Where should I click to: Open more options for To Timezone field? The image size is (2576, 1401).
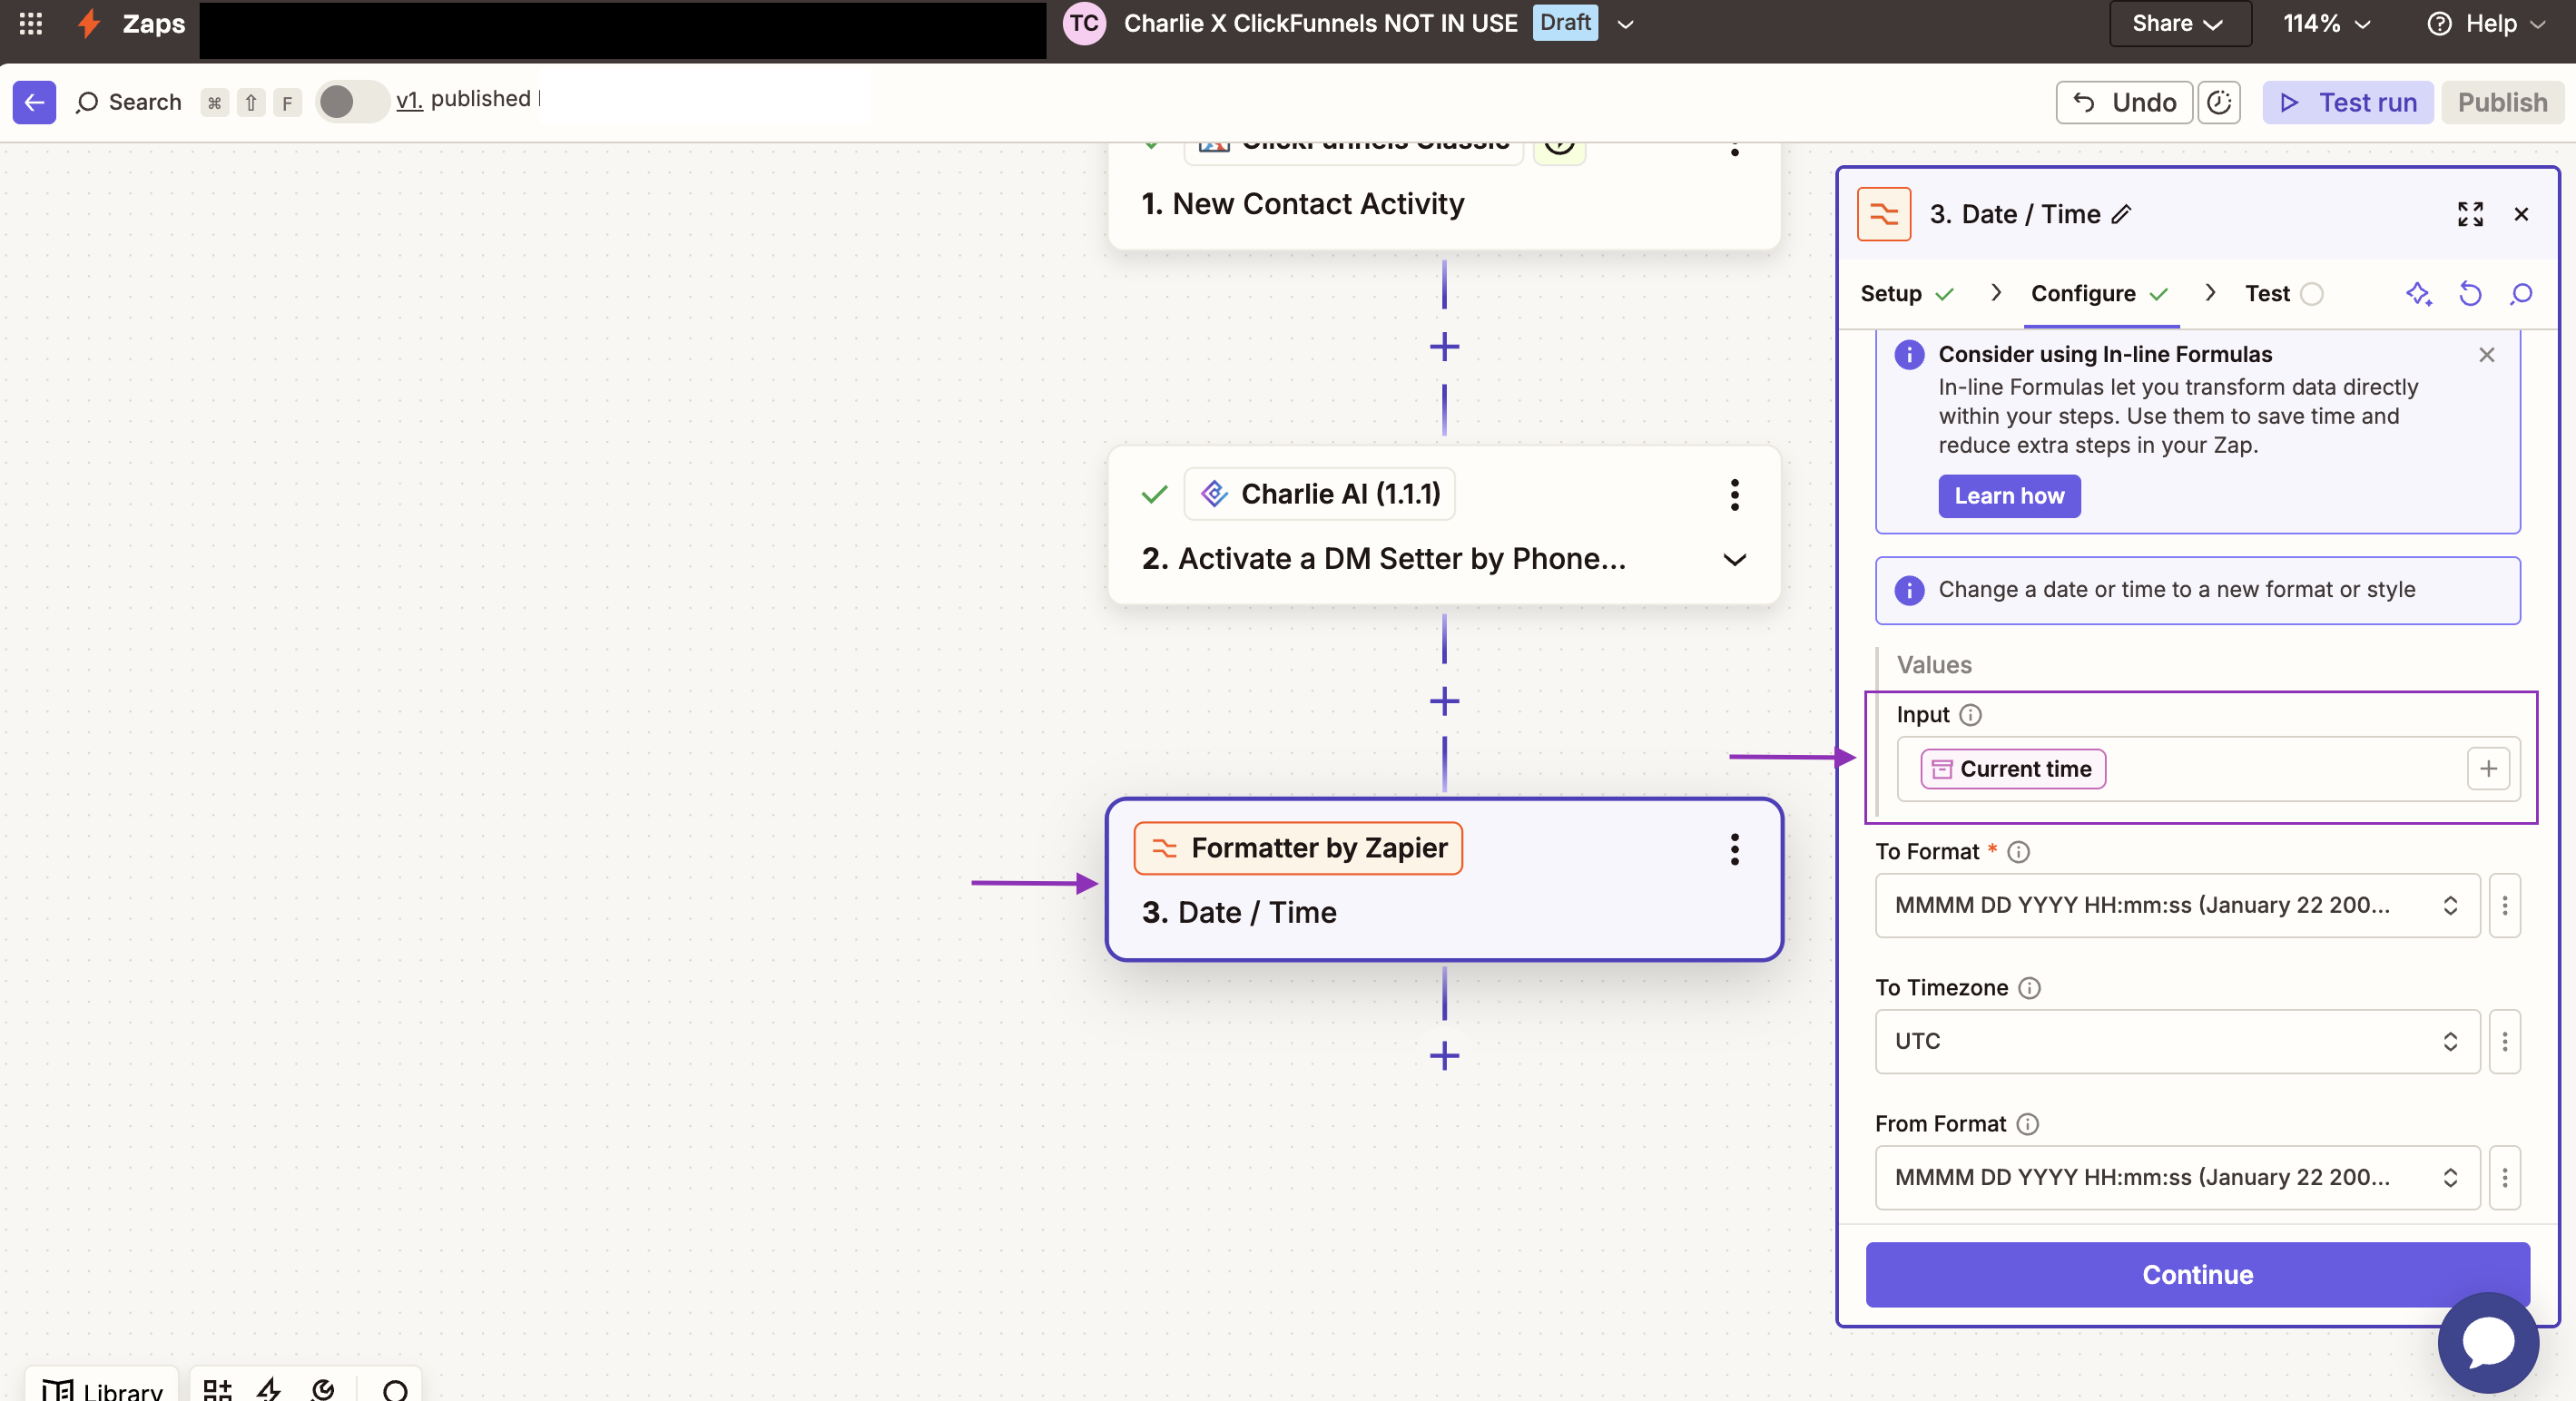[2504, 1041]
